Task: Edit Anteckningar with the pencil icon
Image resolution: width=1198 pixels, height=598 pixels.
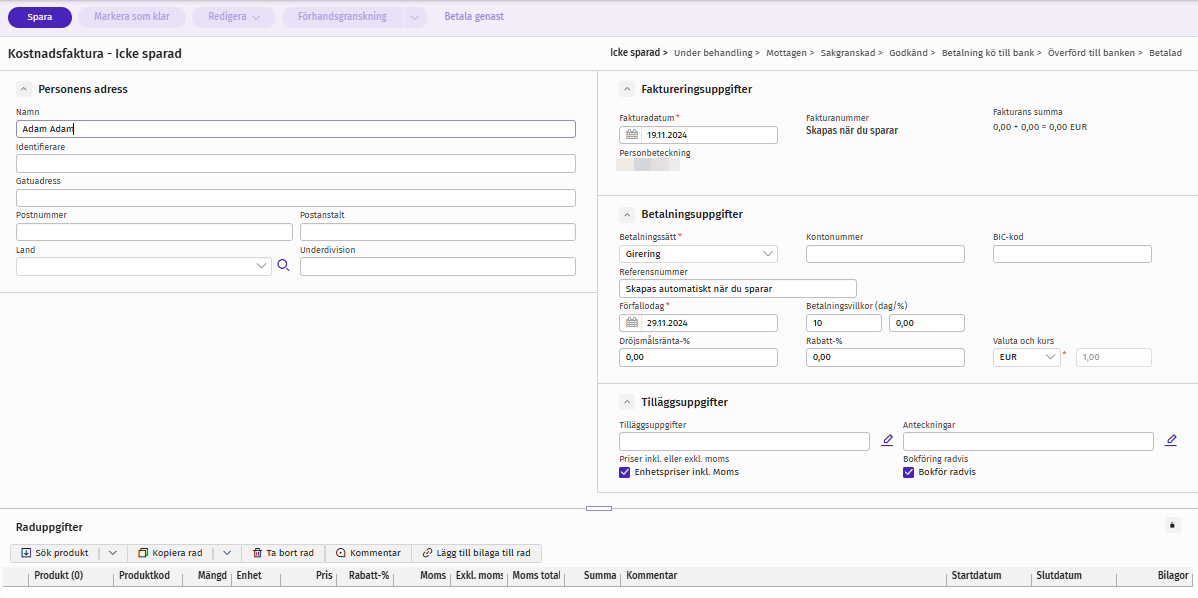Action: (x=1170, y=441)
